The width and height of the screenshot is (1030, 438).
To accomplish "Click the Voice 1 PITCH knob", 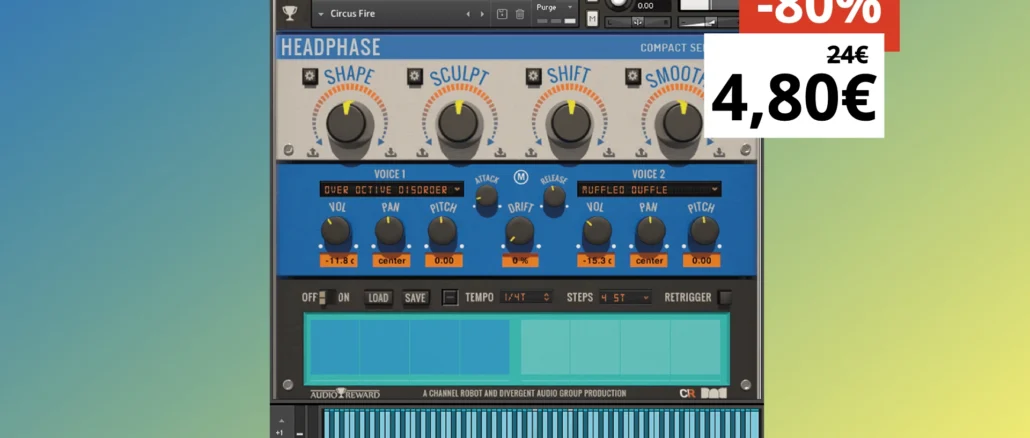I will click(442, 232).
